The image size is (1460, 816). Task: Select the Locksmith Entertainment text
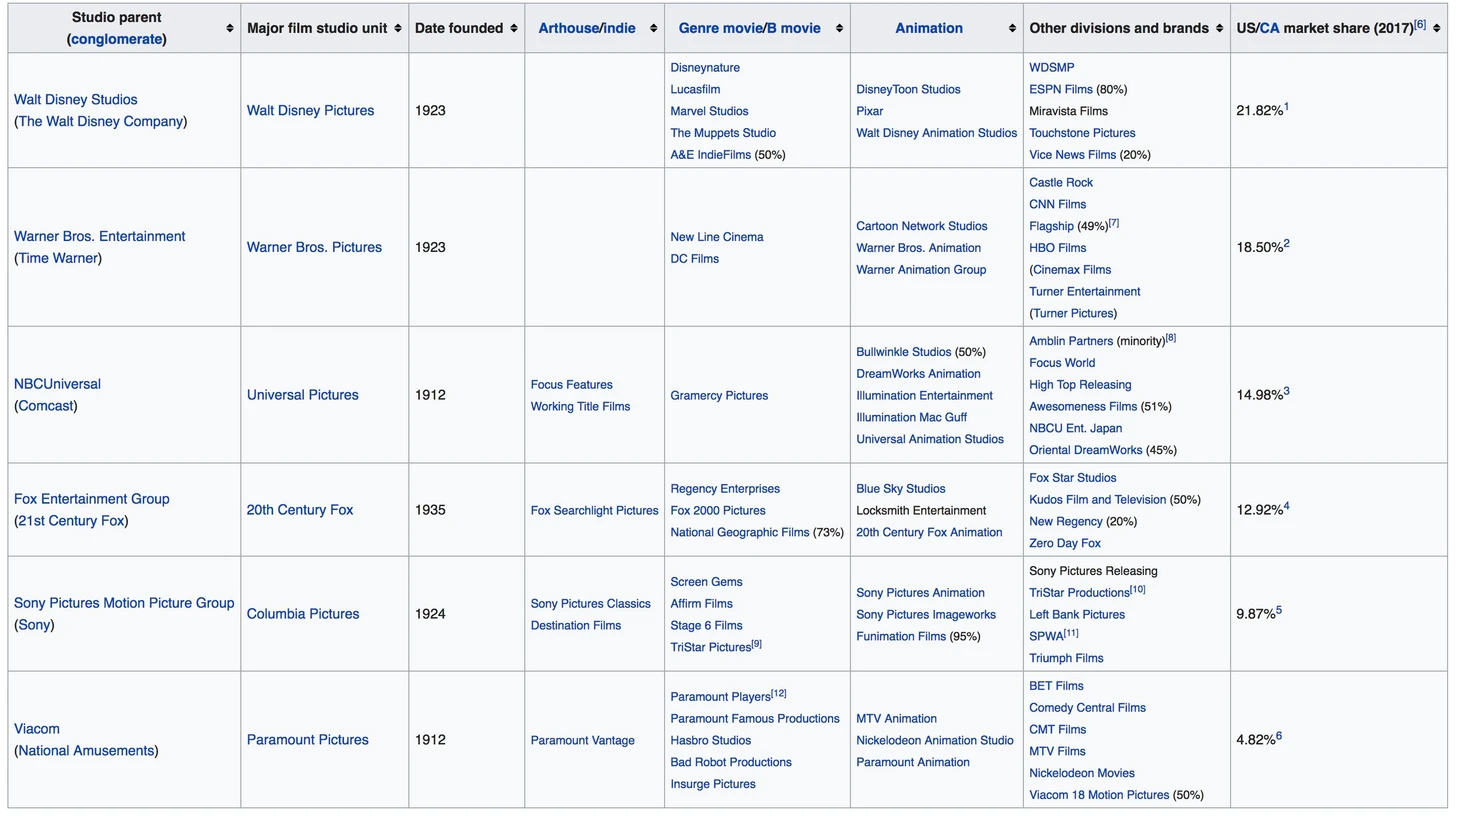click(x=921, y=511)
